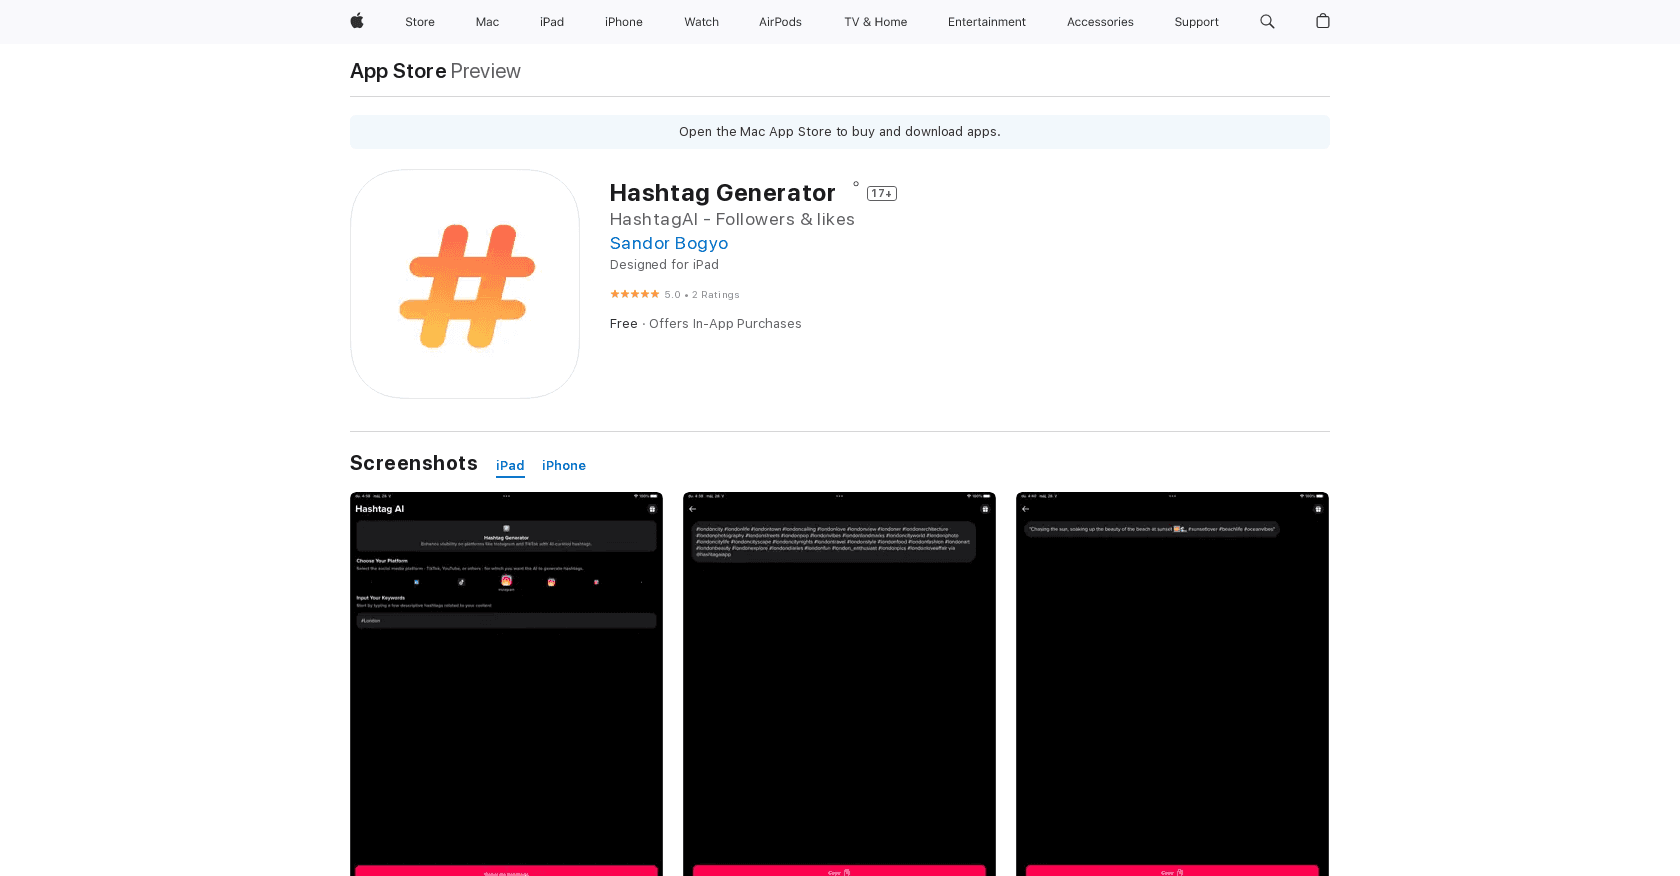
Task: Open the search magnifier icon
Action: [1267, 21]
